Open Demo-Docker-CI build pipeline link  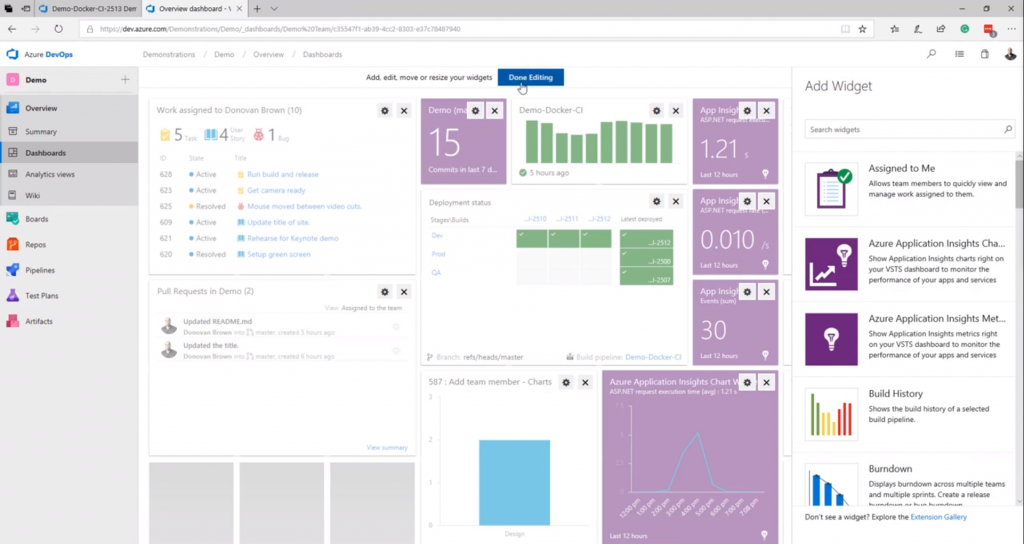pyautogui.click(x=653, y=357)
